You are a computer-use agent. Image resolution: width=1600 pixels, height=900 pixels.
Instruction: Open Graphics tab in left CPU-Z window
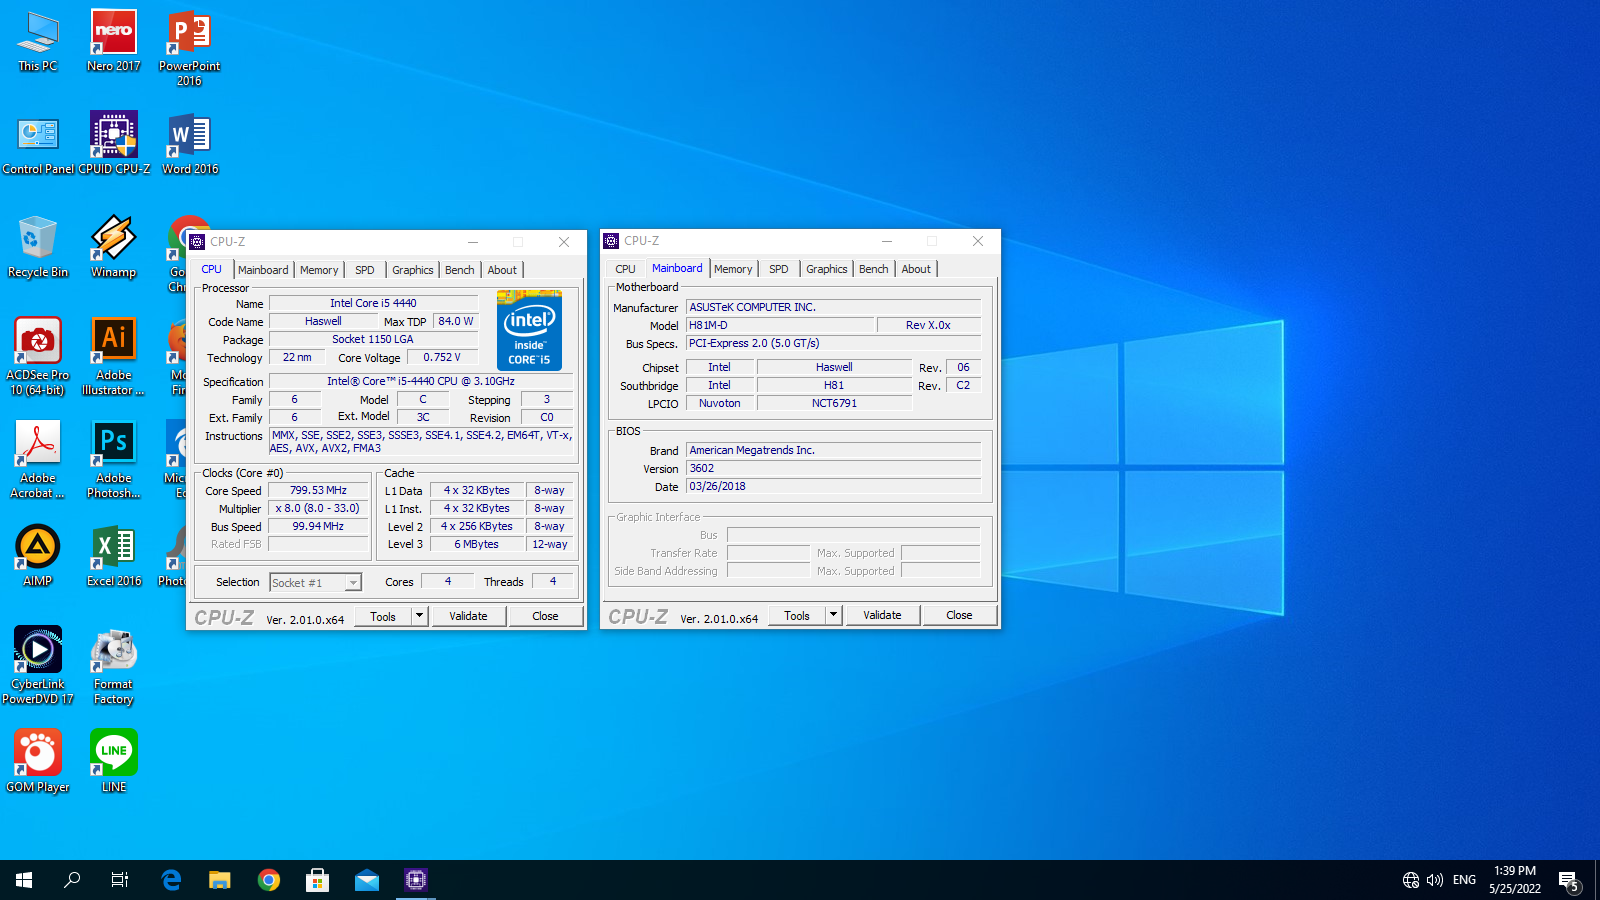[x=413, y=270]
